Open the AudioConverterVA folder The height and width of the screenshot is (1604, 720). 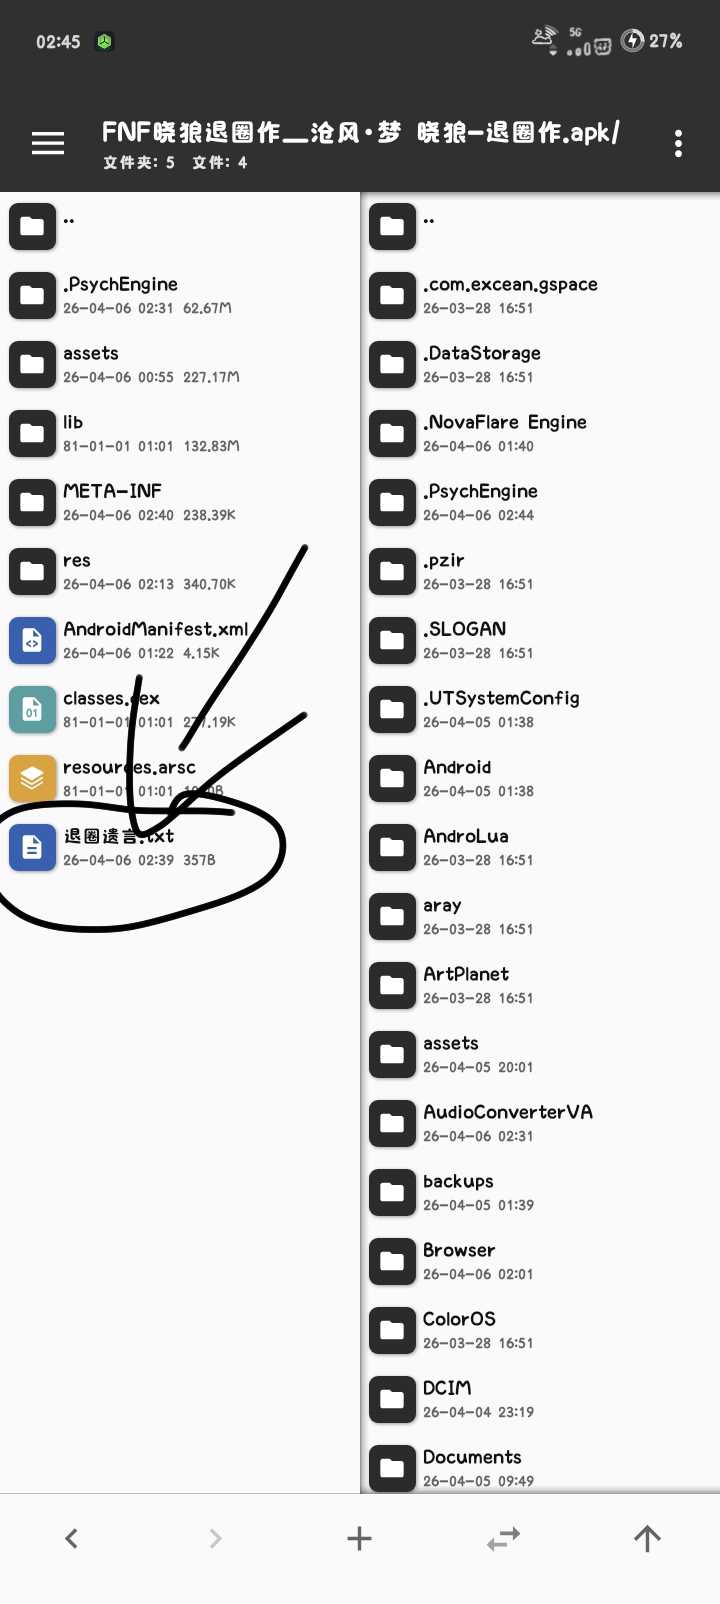click(x=540, y=1123)
